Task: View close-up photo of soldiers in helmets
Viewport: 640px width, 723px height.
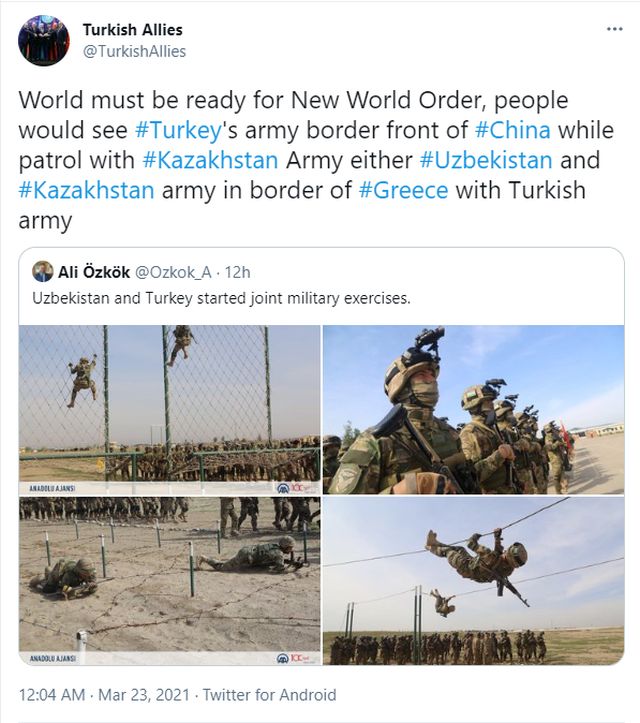Action: tap(473, 409)
